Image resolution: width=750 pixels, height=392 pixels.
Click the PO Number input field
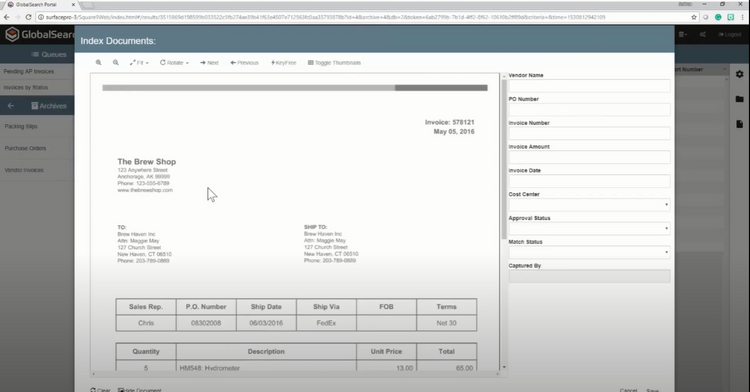tap(589, 110)
